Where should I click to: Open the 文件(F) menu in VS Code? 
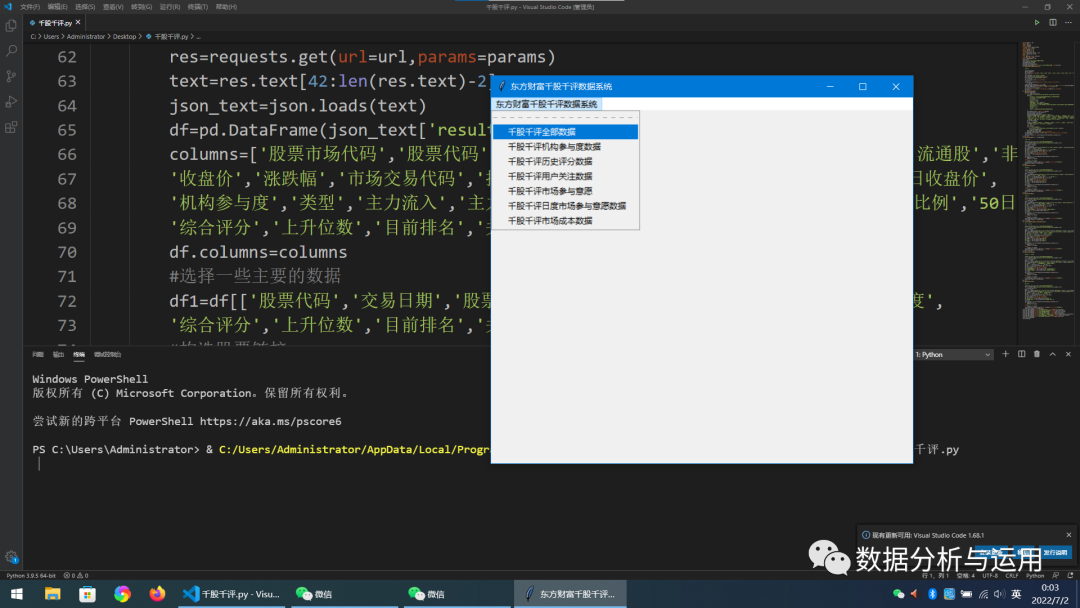click(30, 7)
